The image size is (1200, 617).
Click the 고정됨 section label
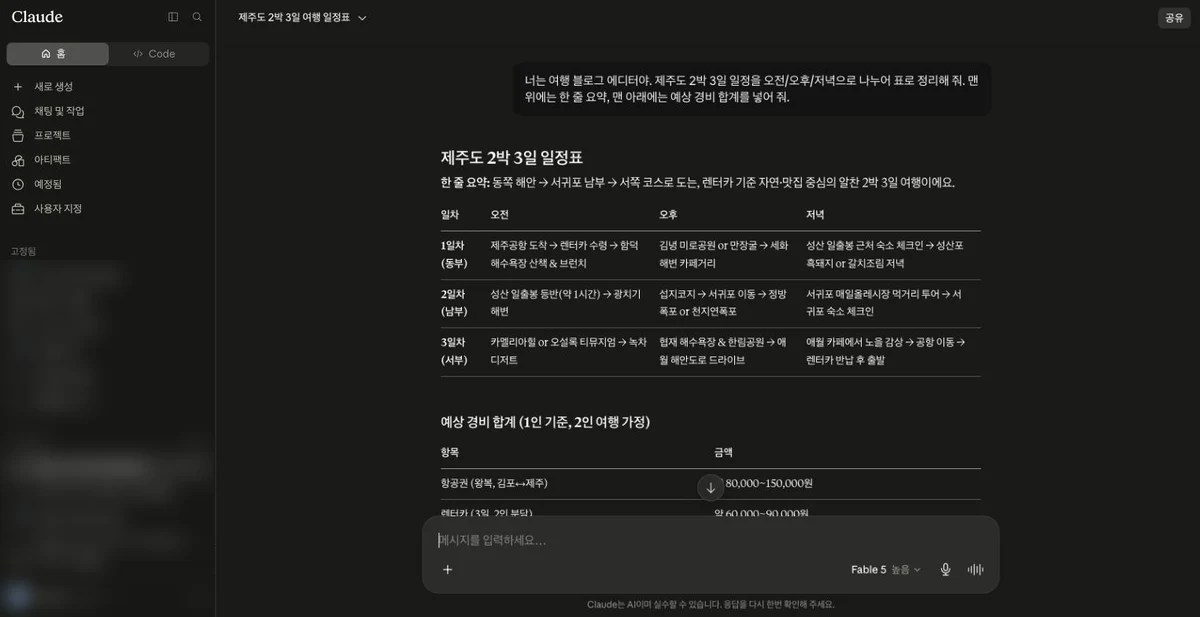[x=23, y=251]
